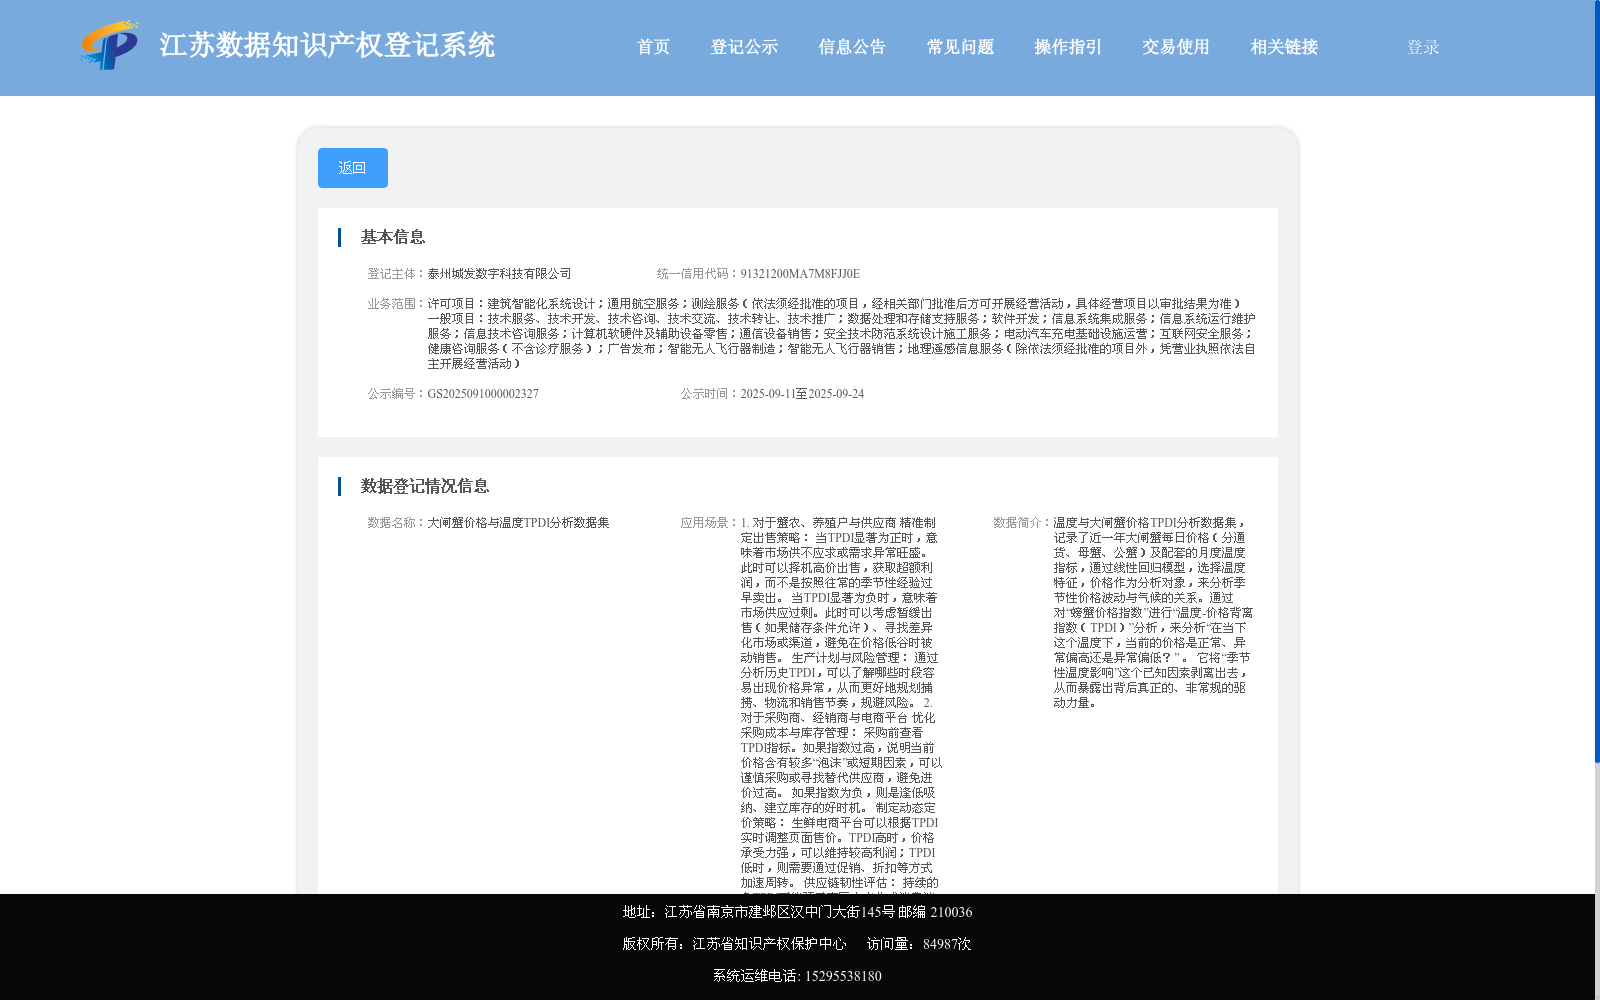The height and width of the screenshot is (1000, 1600).
Task: Click the 业务范围 label
Action: 397,304
